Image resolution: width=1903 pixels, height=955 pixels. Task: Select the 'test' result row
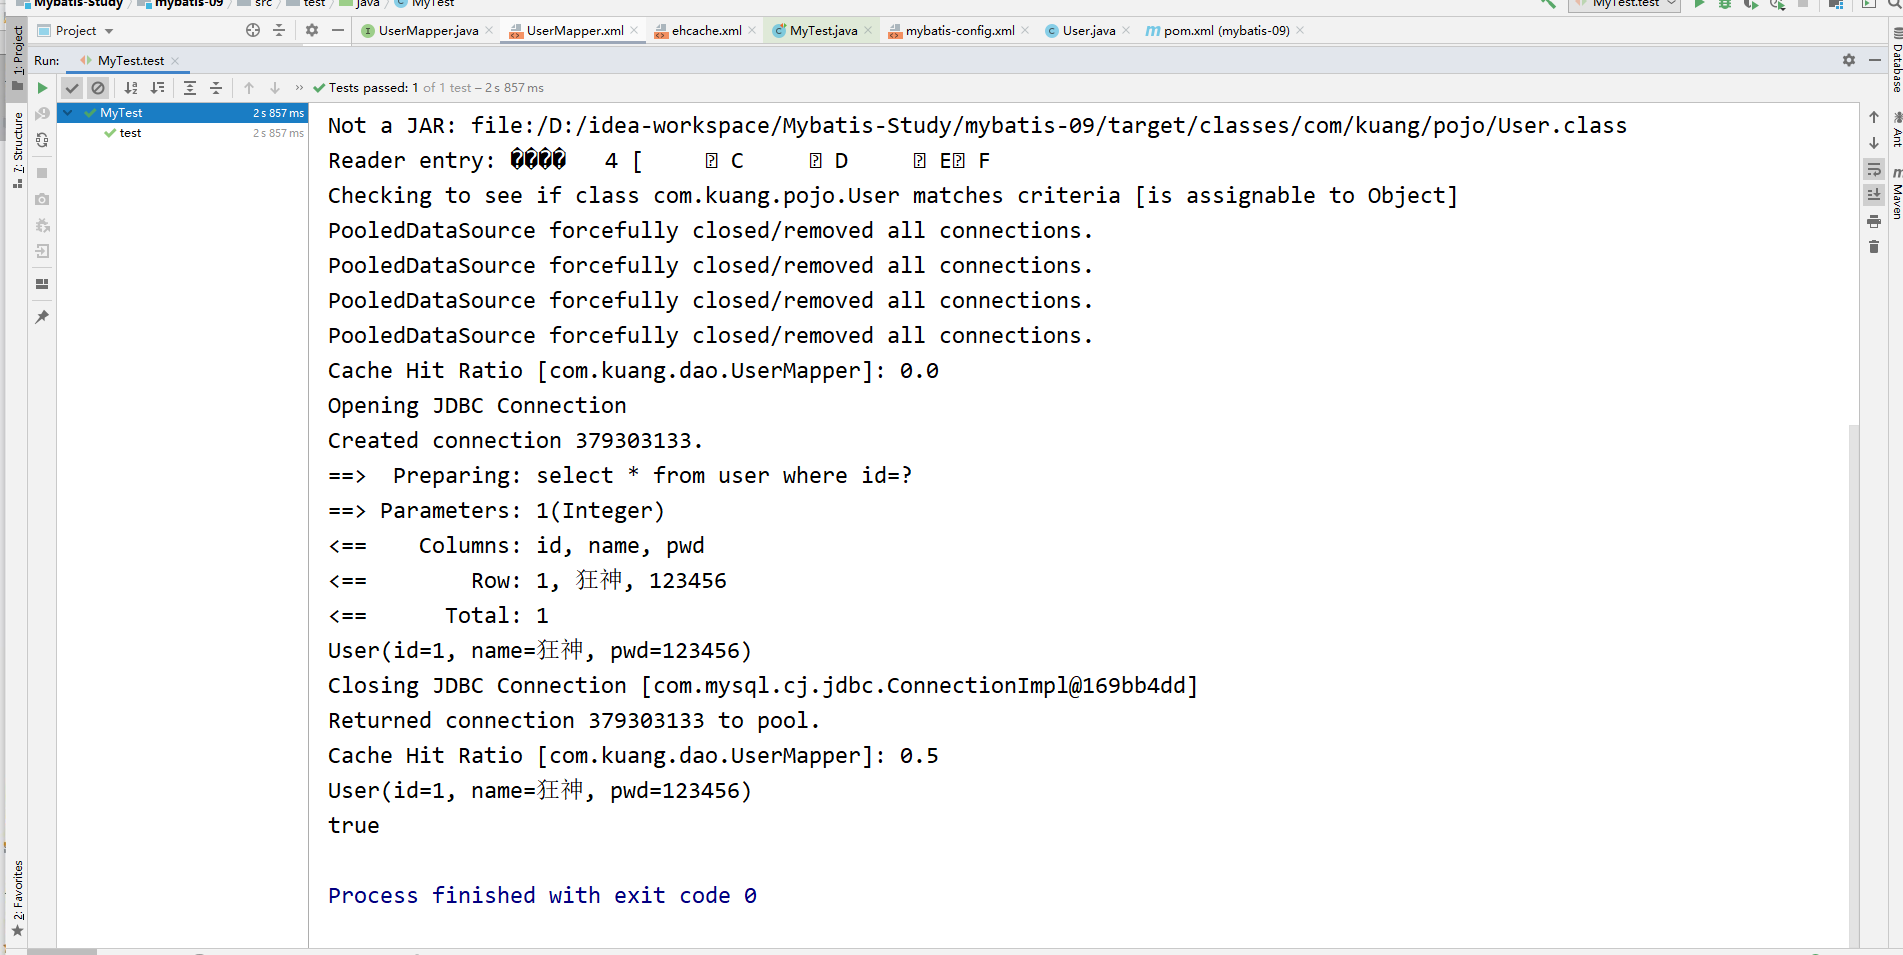182,133
